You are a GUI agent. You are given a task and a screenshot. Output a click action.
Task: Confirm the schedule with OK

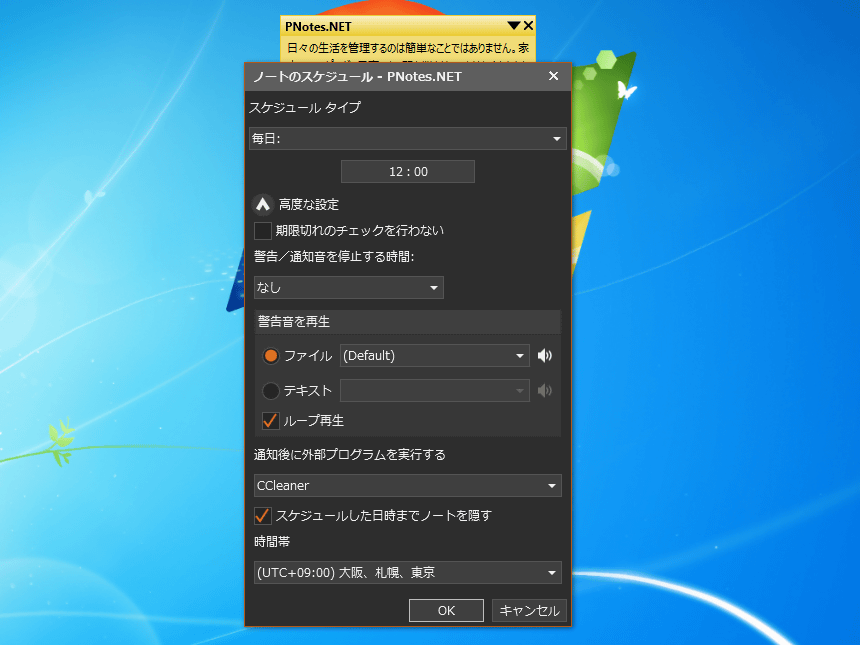446,610
